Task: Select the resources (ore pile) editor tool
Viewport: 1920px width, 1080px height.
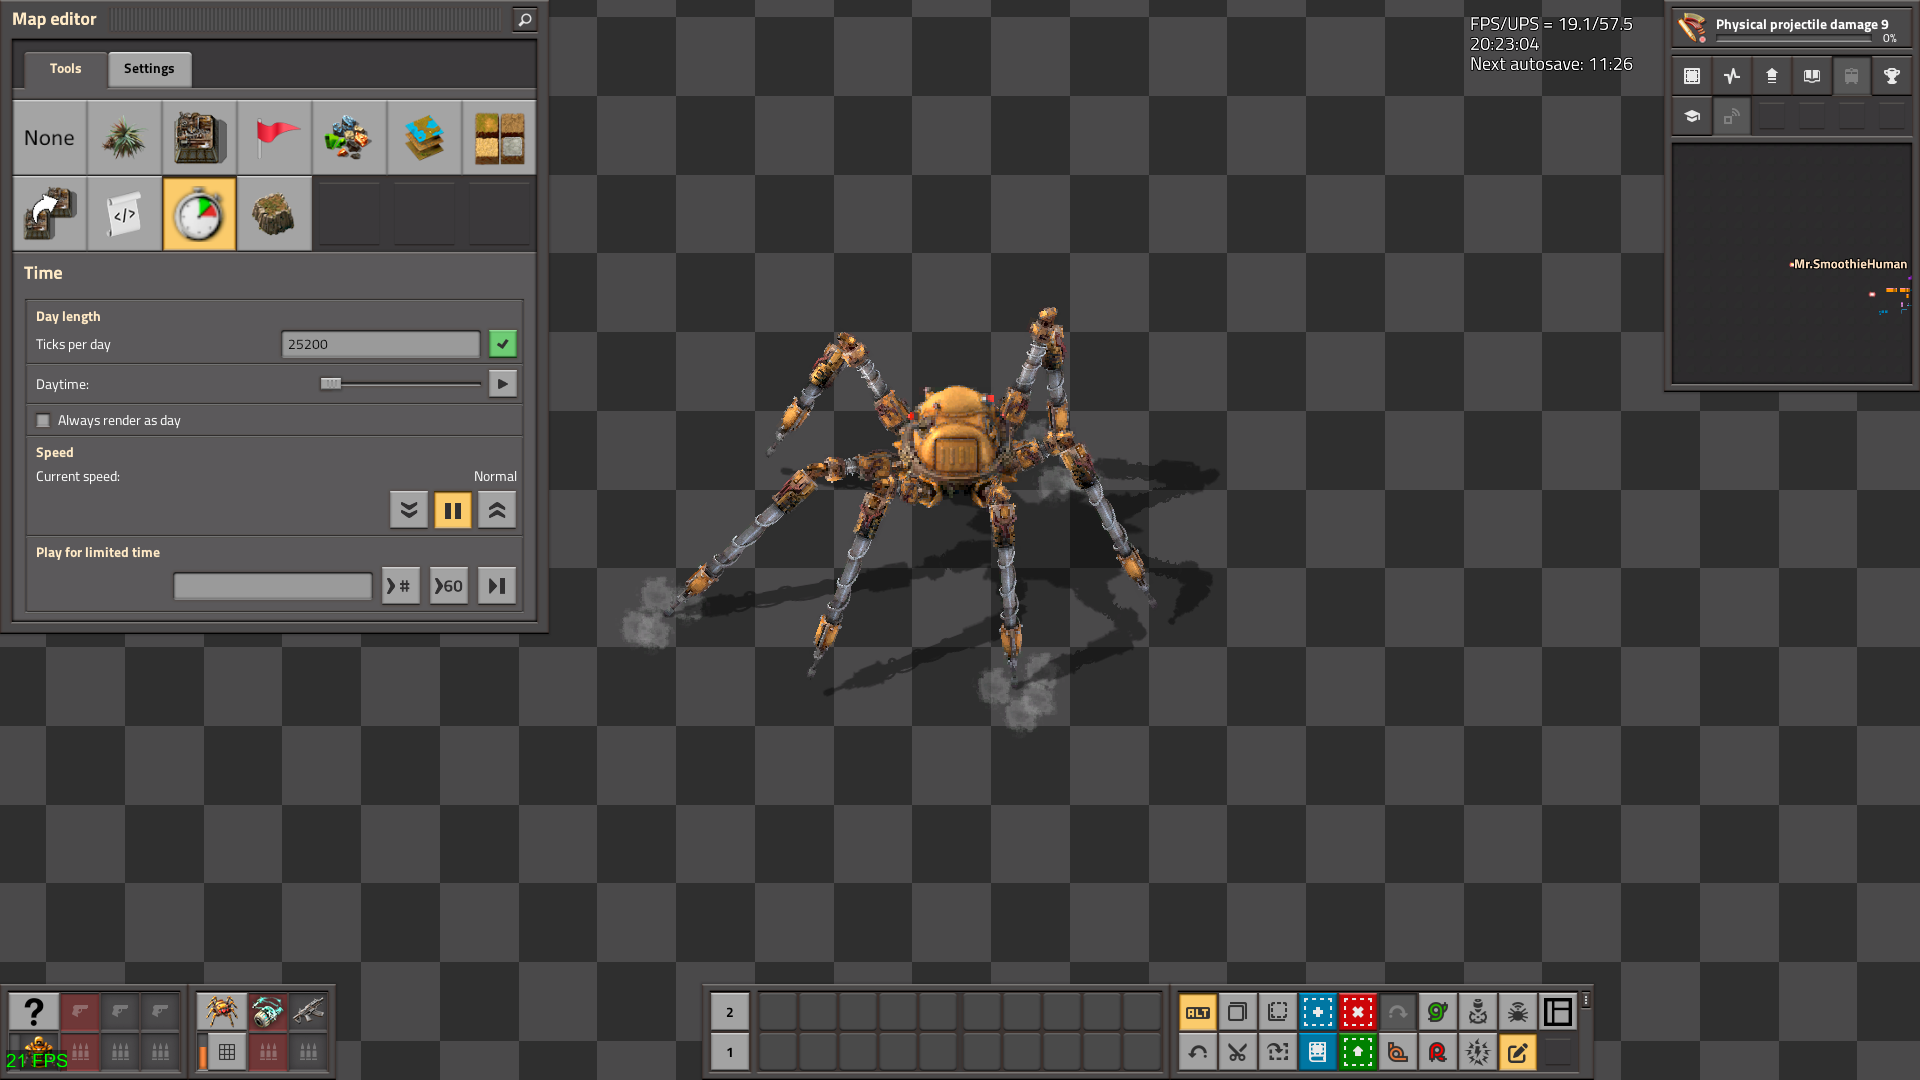Action: click(349, 138)
